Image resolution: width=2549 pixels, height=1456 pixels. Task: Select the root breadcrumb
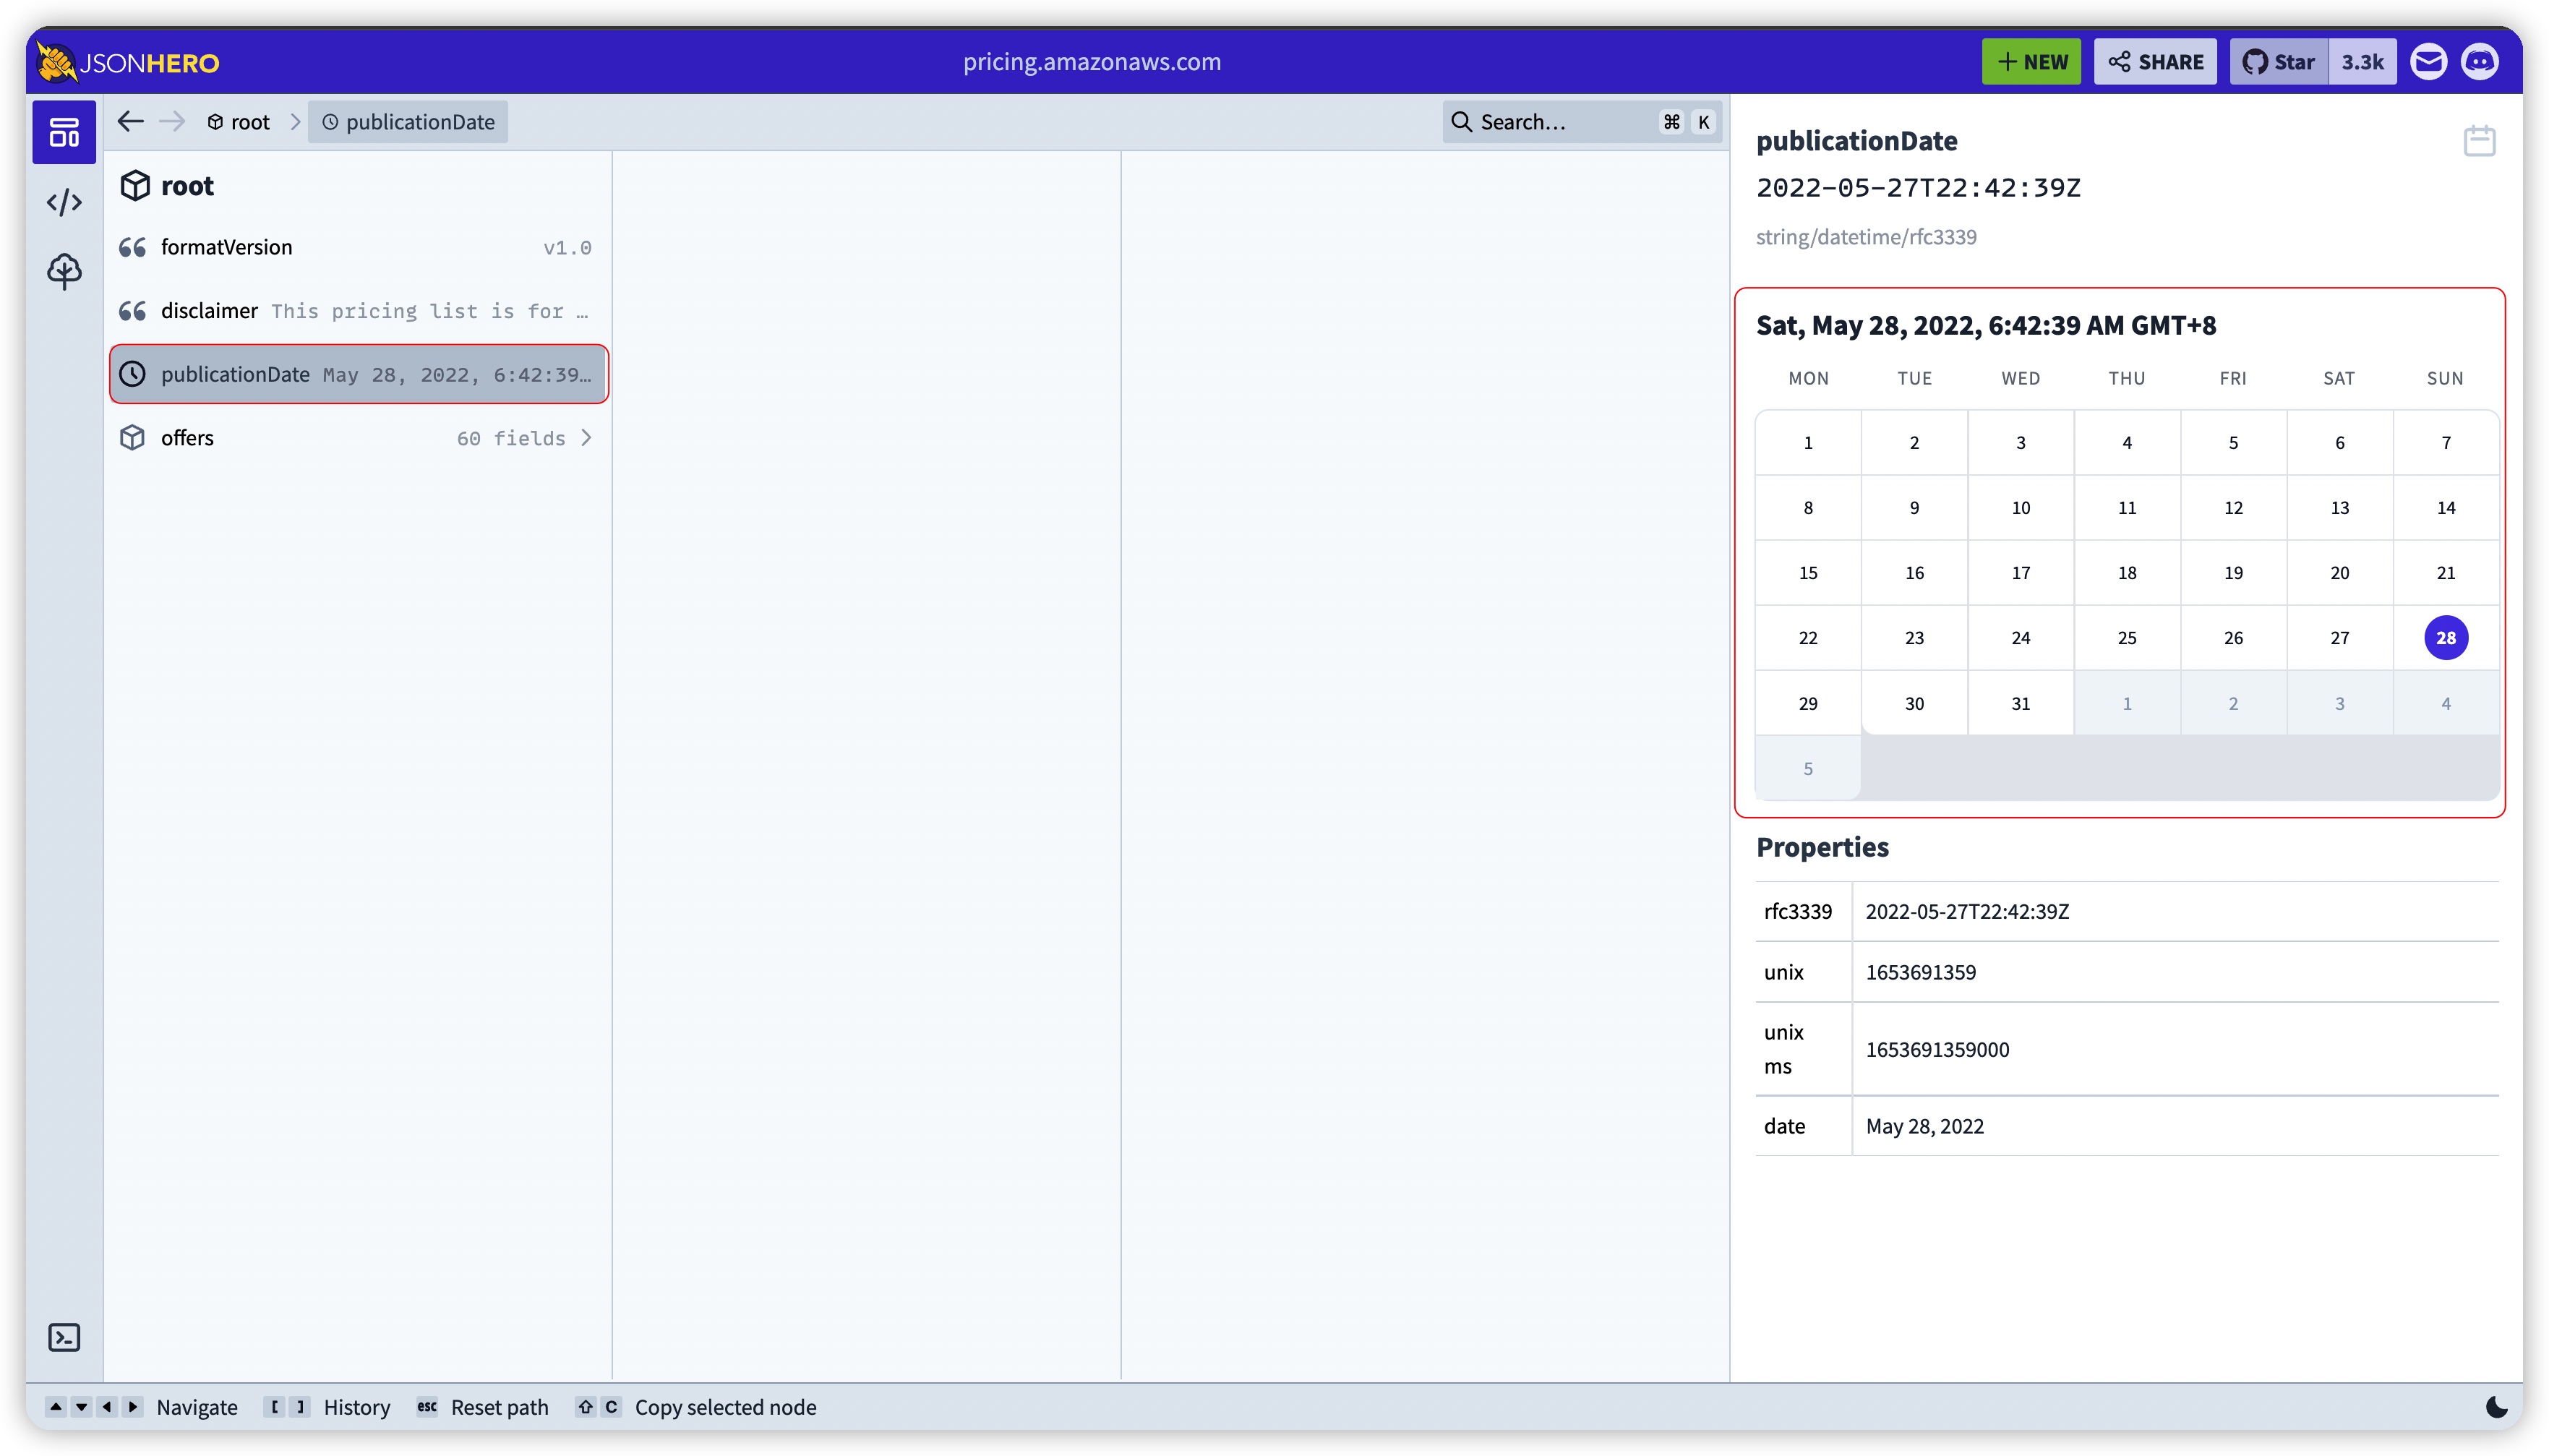(x=239, y=122)
